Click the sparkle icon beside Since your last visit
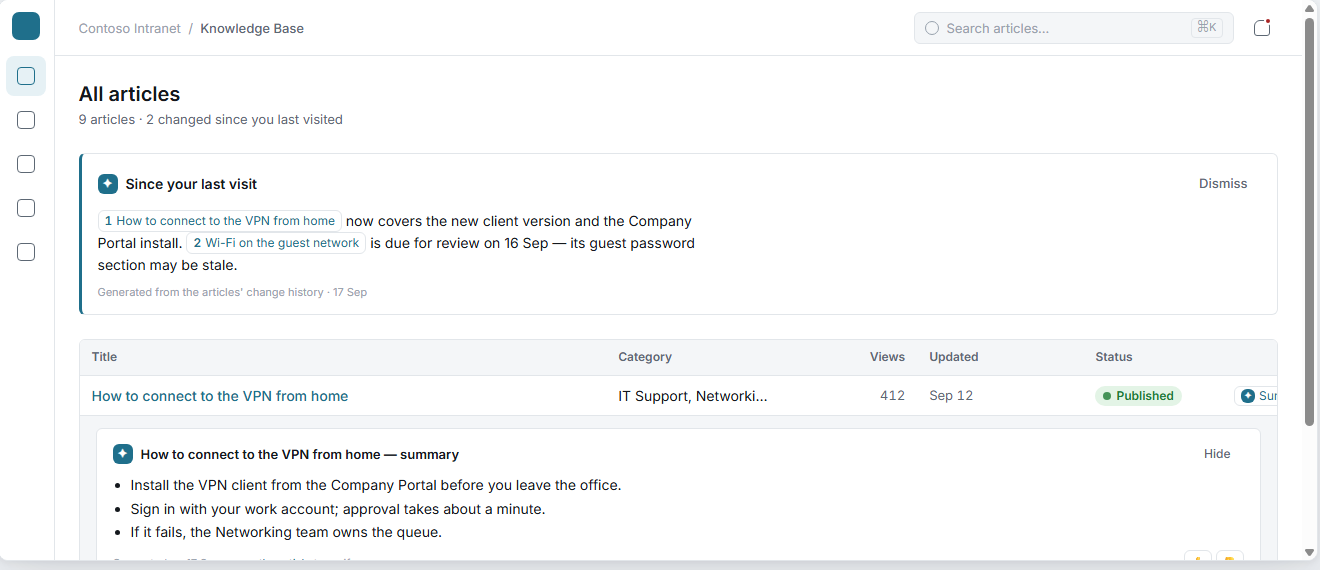 [108, 184]
